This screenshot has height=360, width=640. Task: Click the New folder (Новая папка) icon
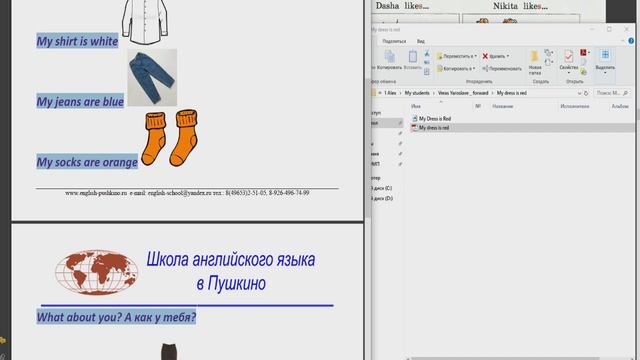(x=534, y=56)
